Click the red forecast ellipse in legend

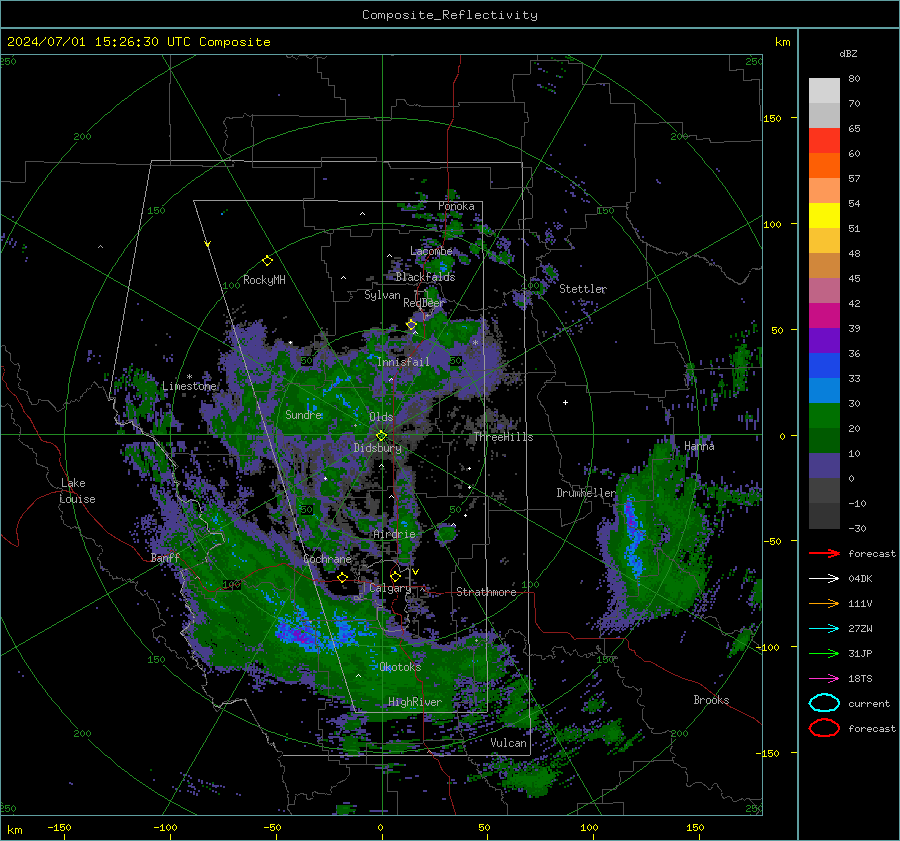click(824, 728)
